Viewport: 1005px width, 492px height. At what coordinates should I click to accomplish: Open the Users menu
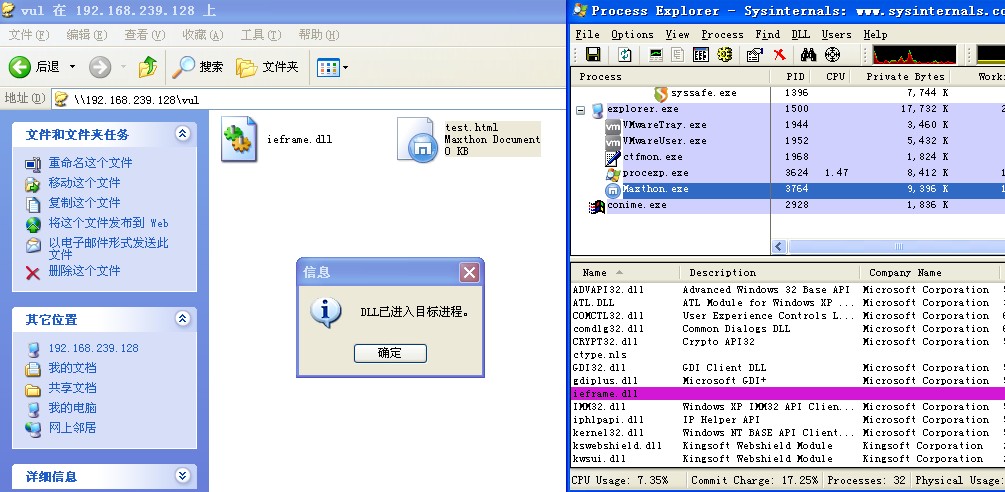836,35
